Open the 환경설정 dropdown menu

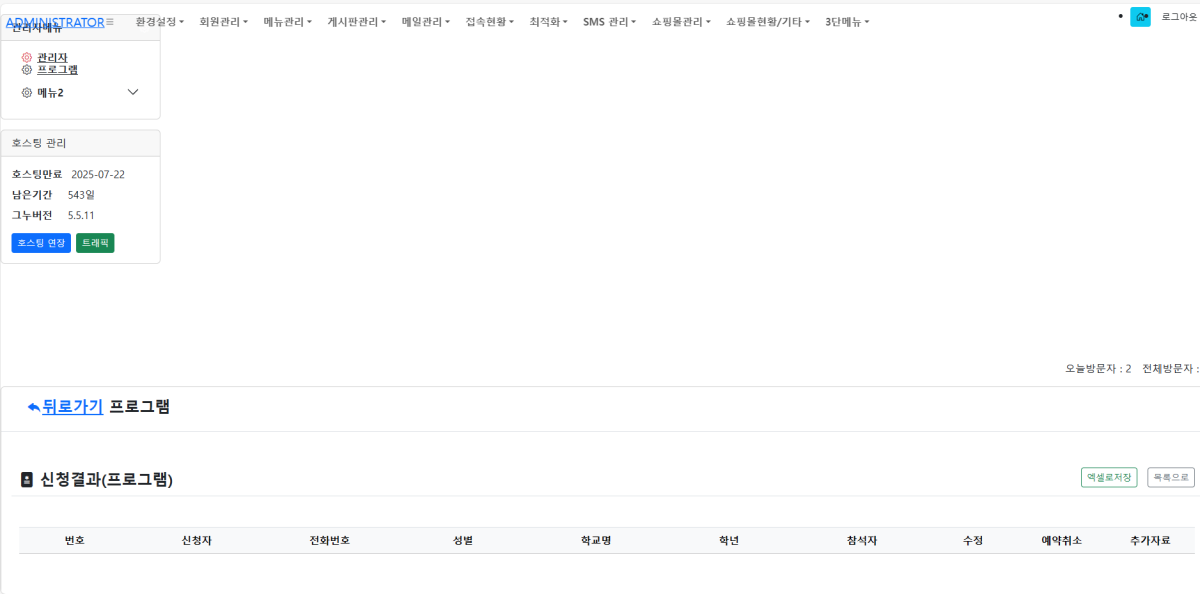point(160,21)
